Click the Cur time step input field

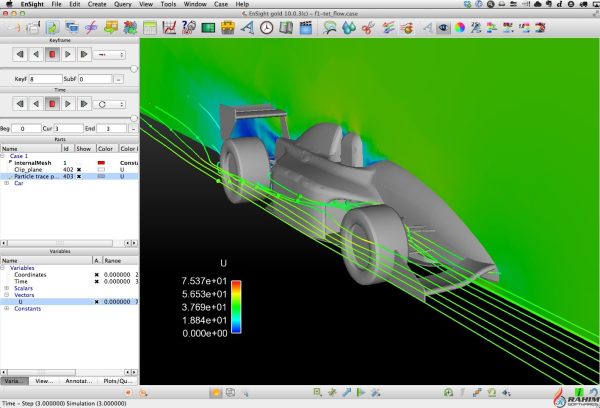tap(68, 128)
